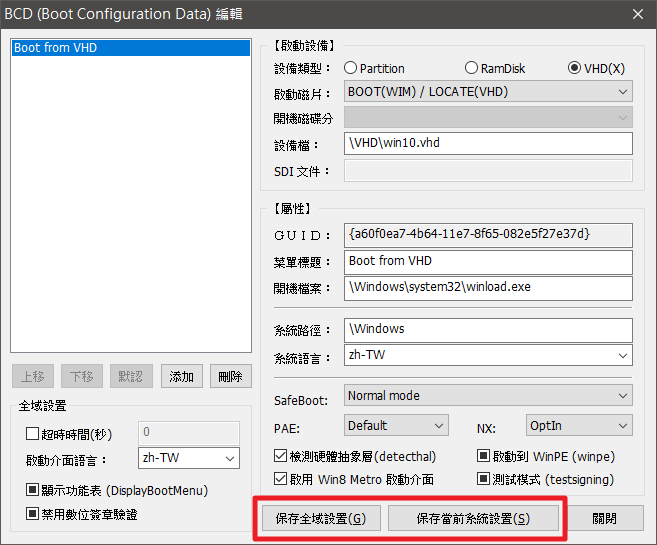The height and width of the screenshot is (545, 657).
Task: Choose the VHD(X) device type option
Action: (x=575, y=68)
